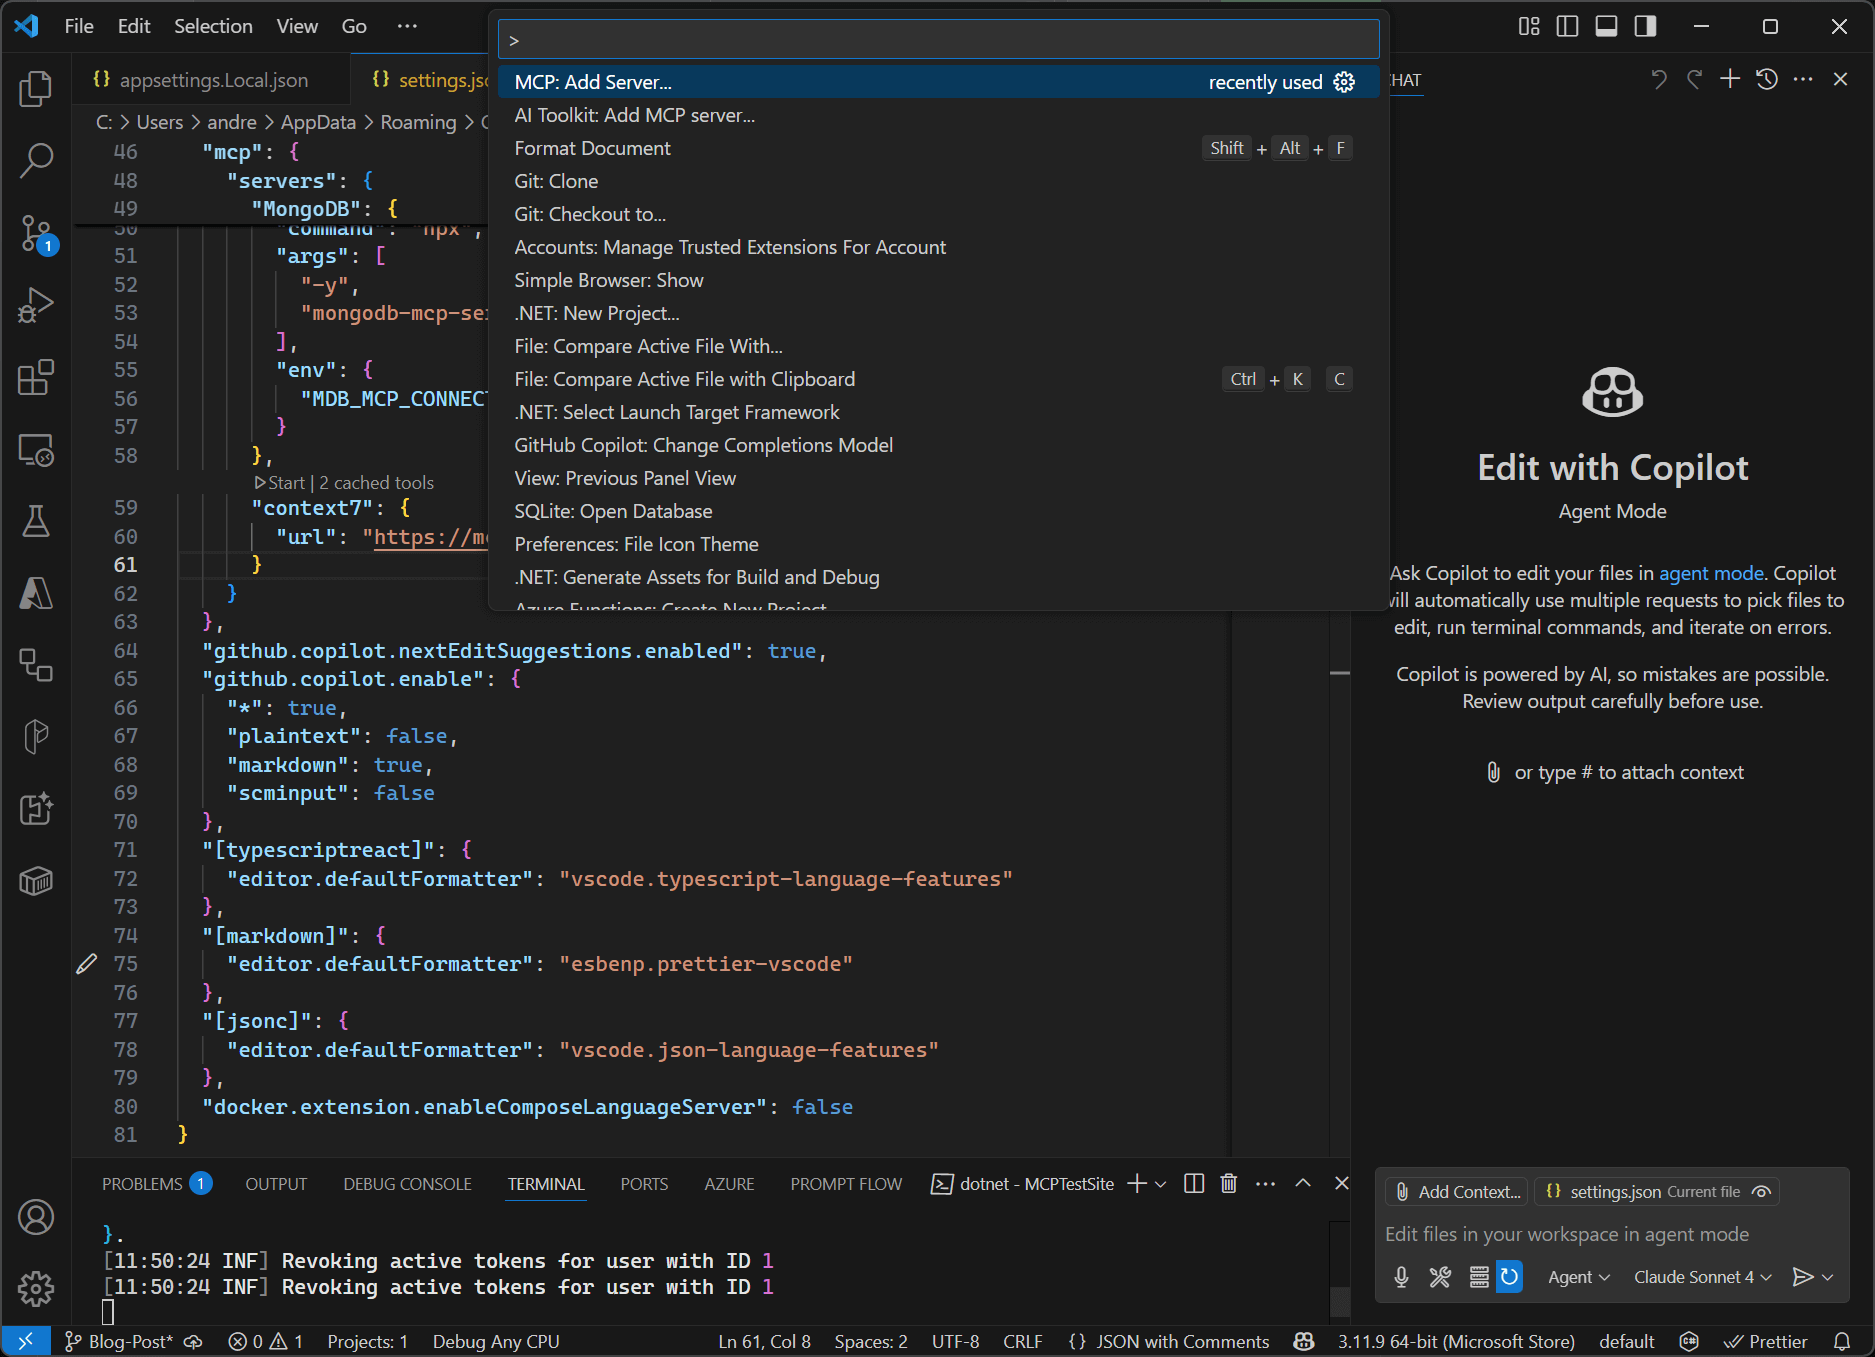Run MCP: Add Server command
The image size is (1875, 1357).
click(x=938, y=82)
